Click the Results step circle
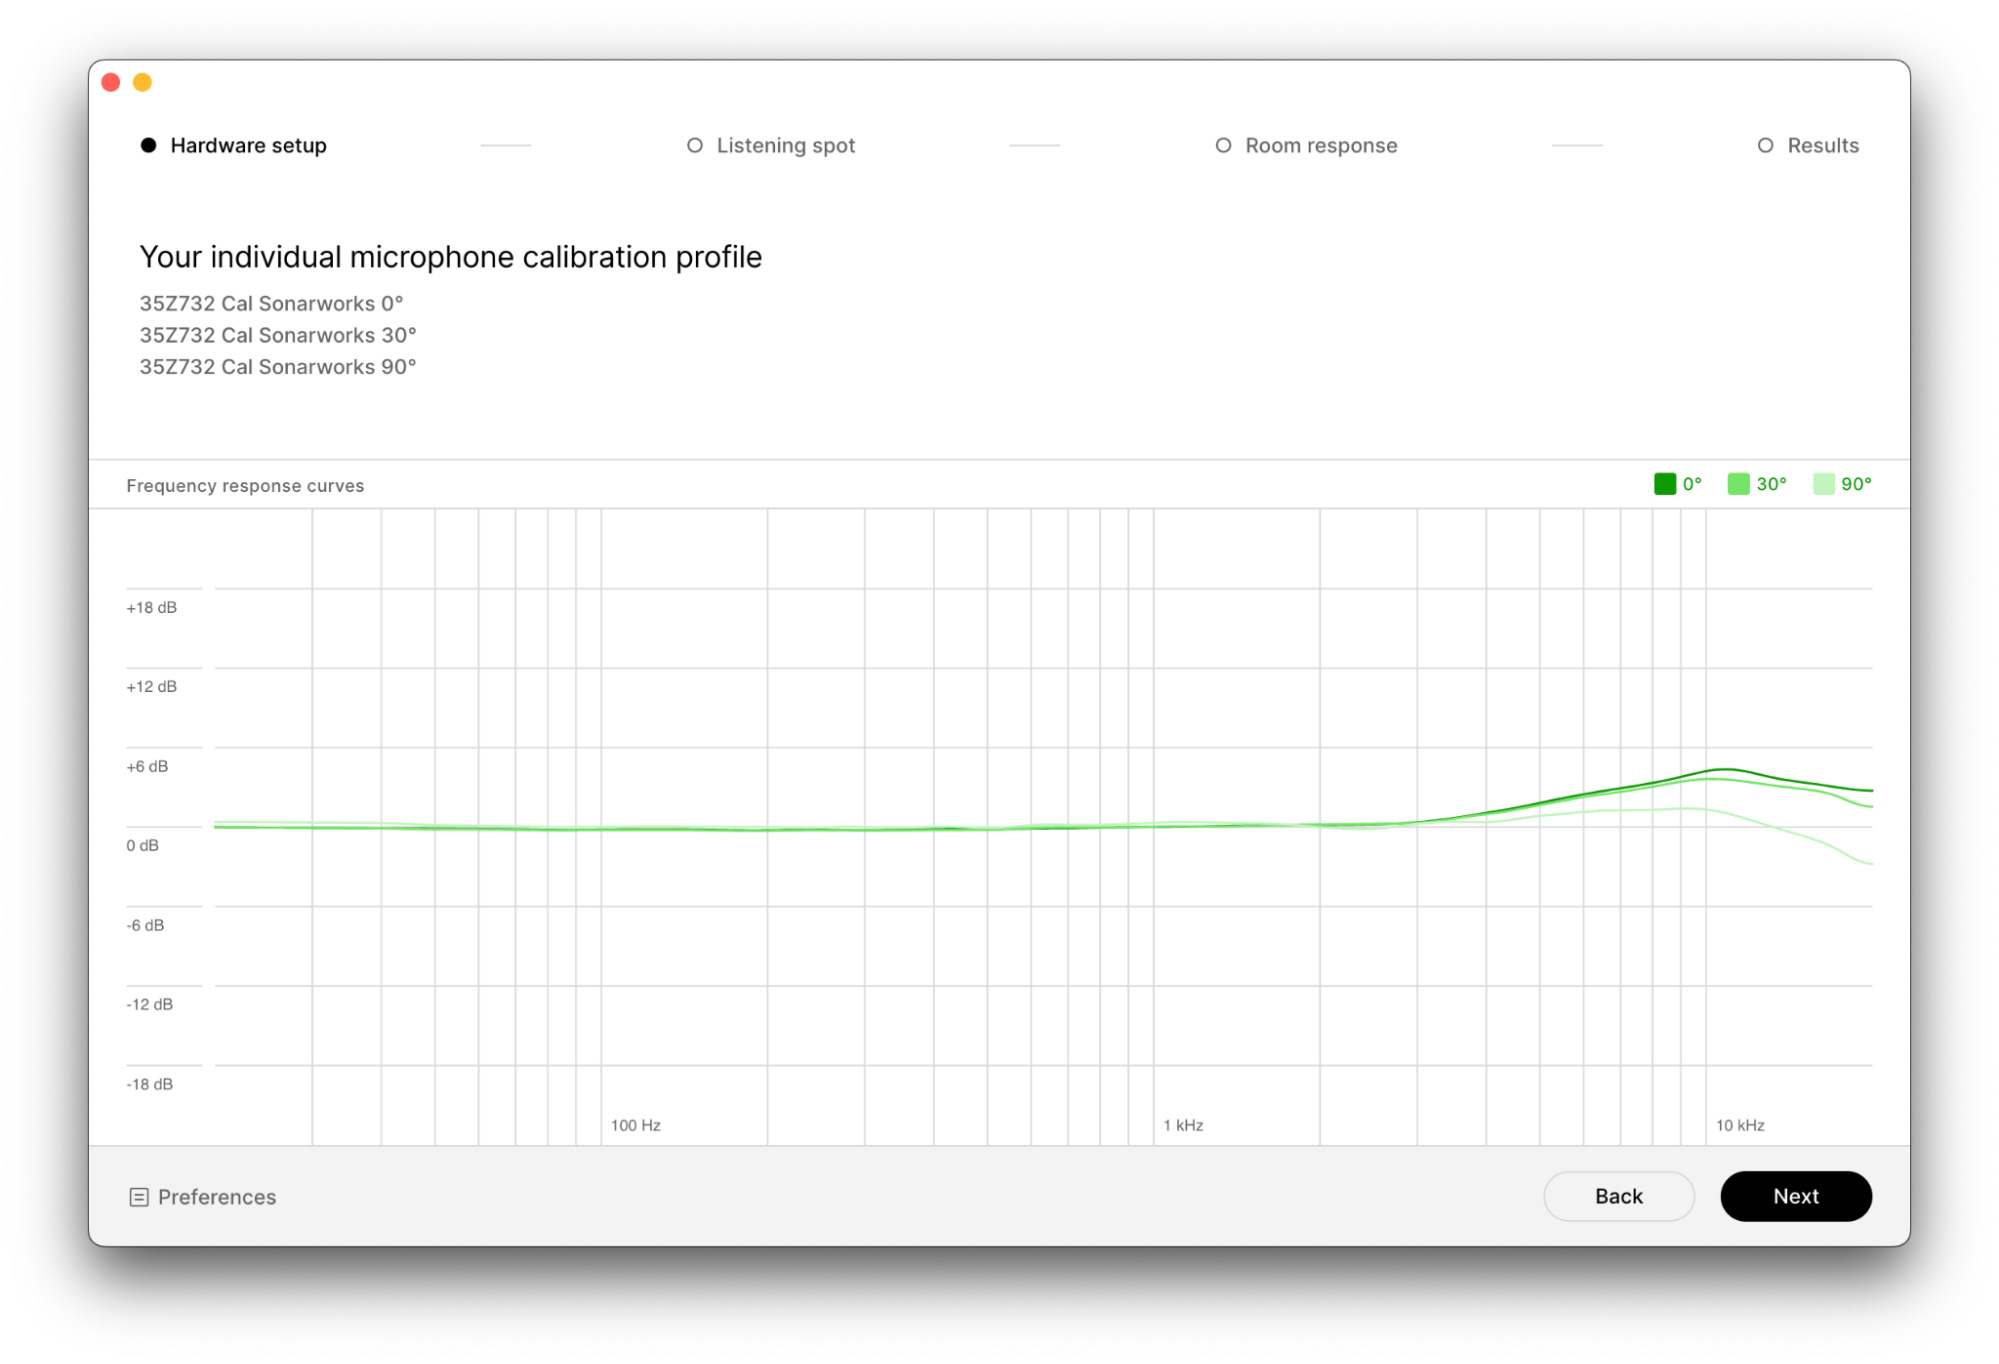This screenshot has width=1999, height=1364. [1765, 145]
